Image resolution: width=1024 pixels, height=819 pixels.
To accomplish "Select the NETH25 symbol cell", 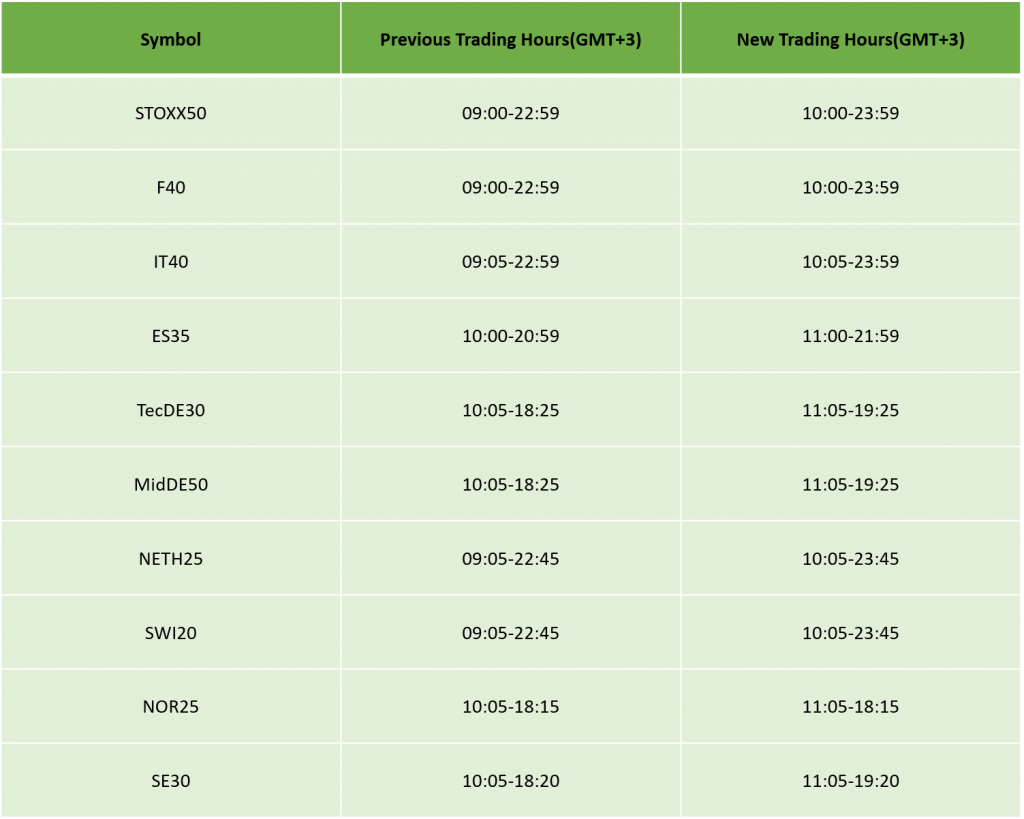I will point(170,558).
